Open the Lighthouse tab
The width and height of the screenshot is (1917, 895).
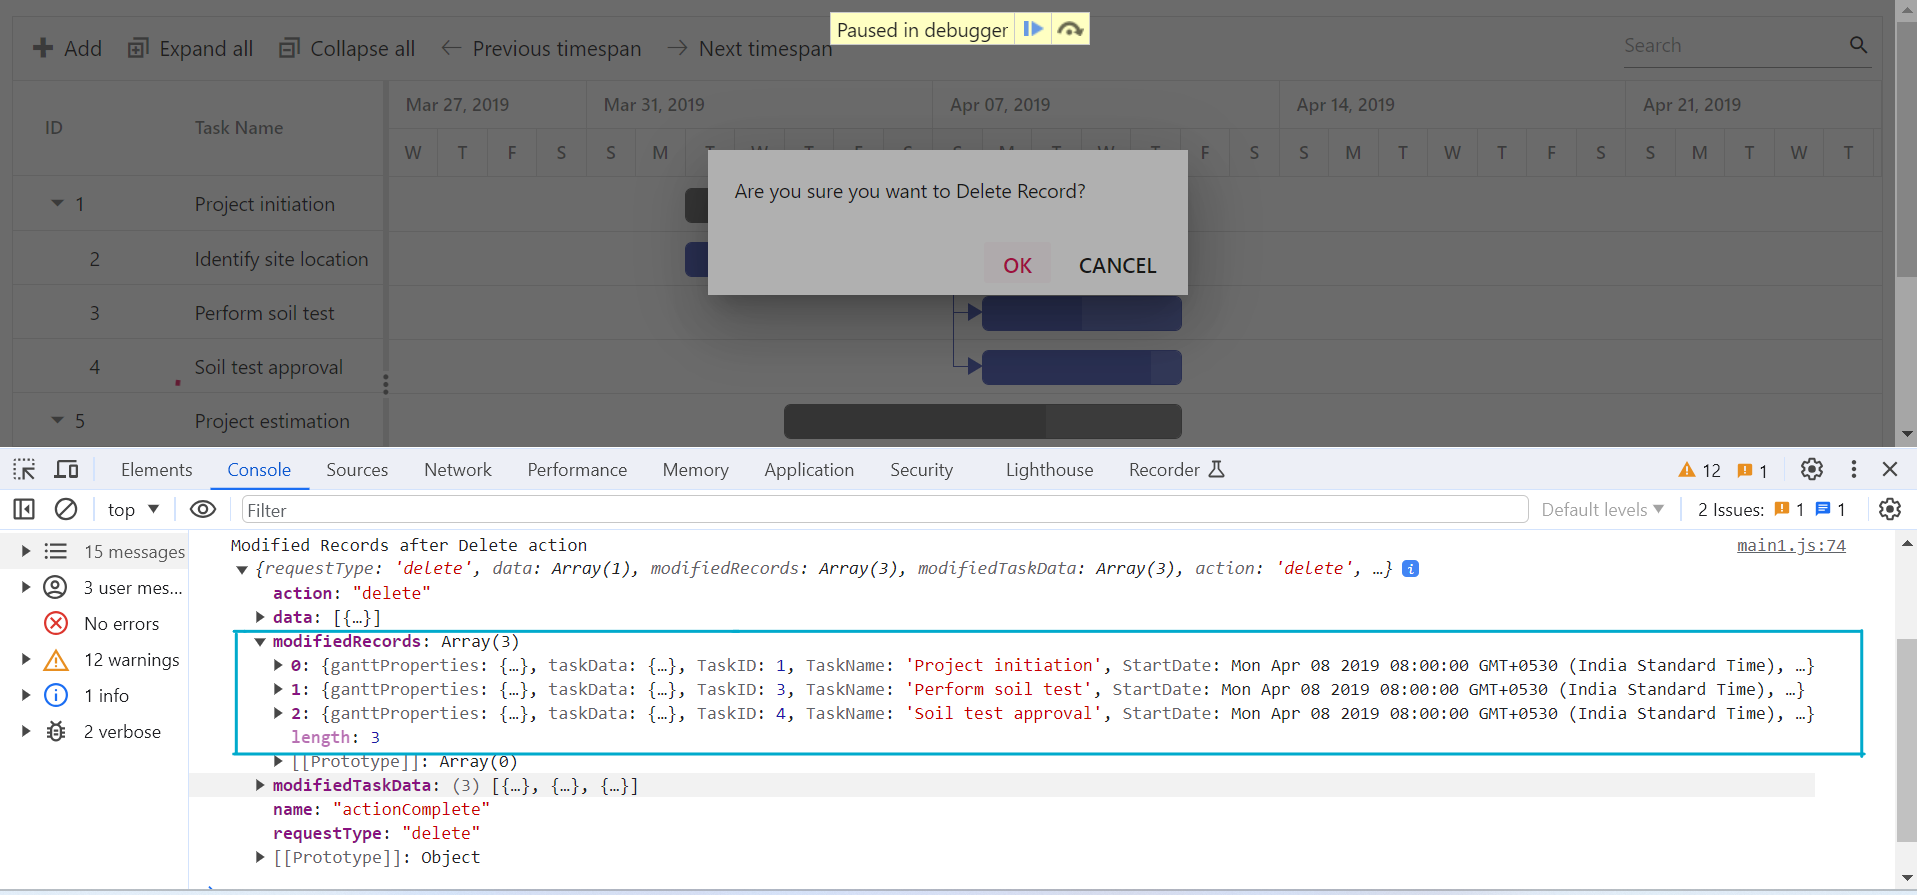(1049, 470)
